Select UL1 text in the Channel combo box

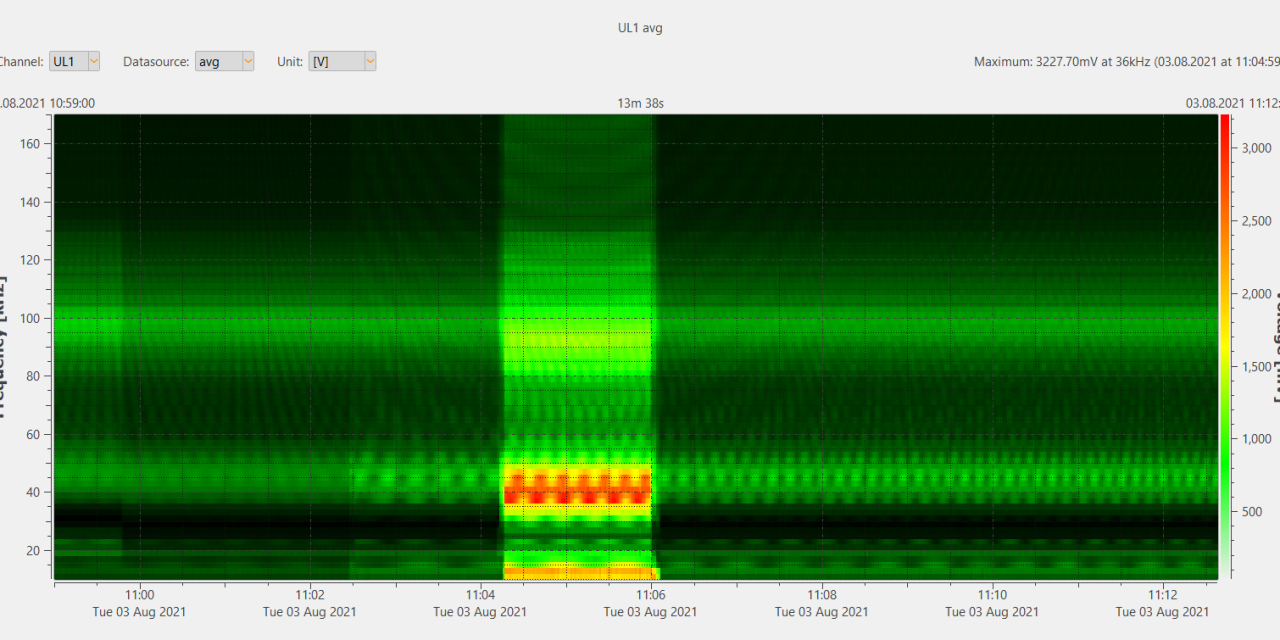coord(66,61)
